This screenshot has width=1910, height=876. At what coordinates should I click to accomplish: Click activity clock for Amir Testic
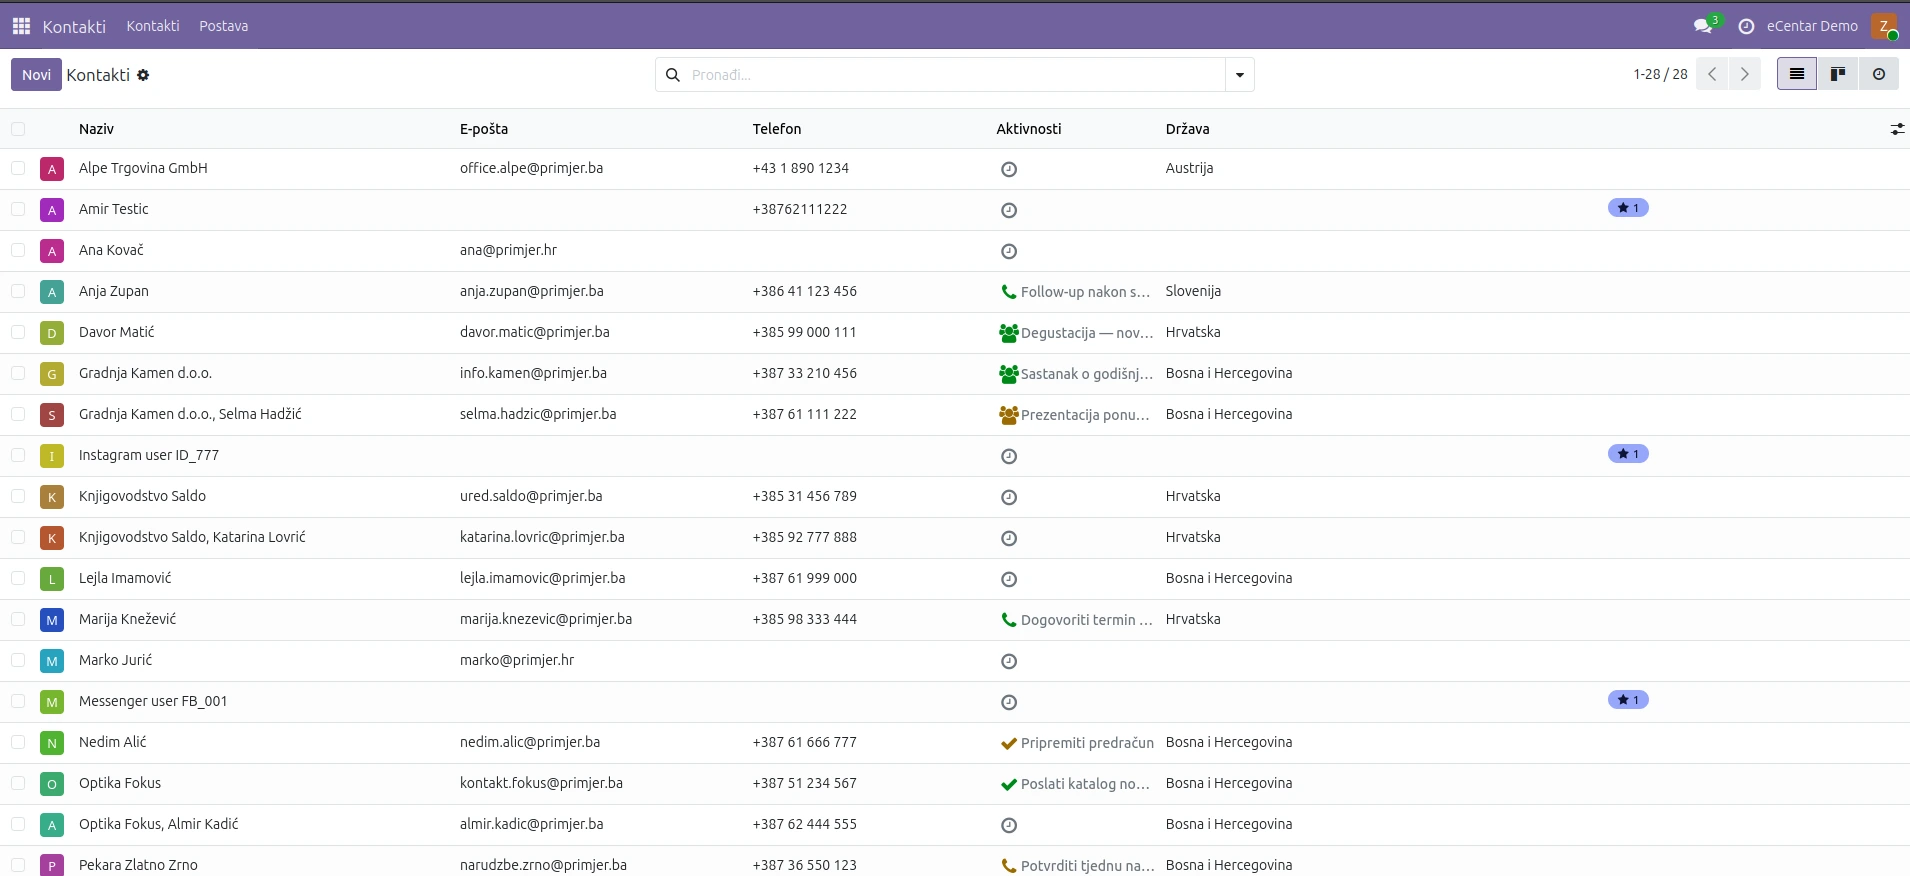point(1009,210)
